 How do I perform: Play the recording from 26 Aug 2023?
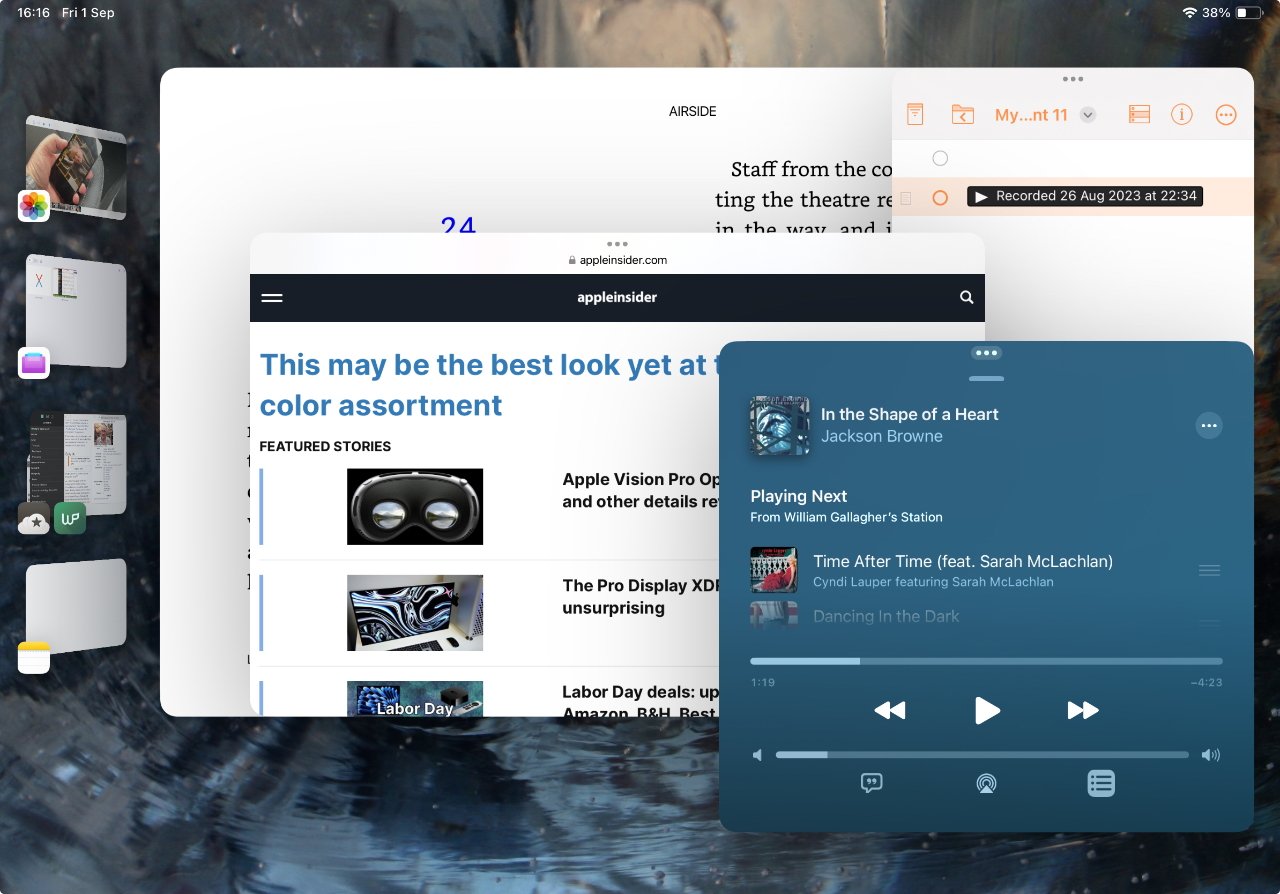[x=981, y=197]
